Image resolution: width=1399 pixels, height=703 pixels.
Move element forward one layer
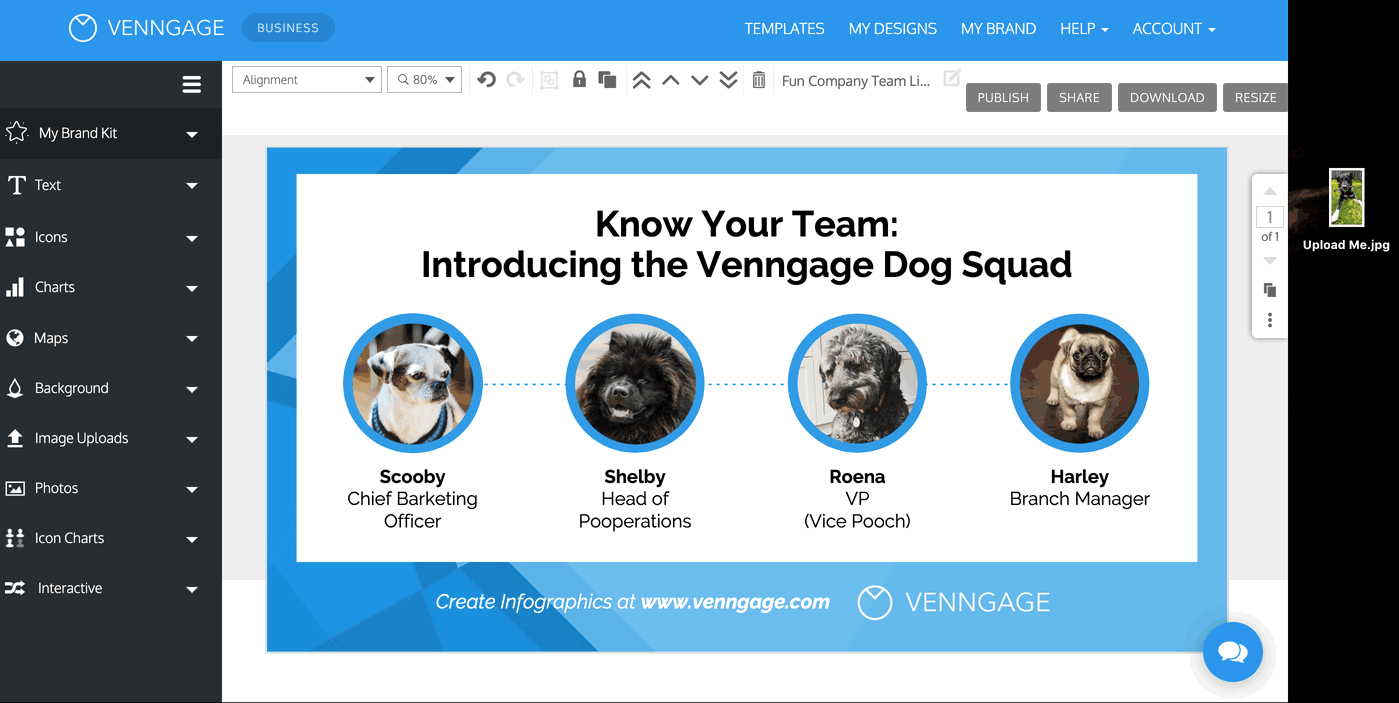tap(671, 80)
